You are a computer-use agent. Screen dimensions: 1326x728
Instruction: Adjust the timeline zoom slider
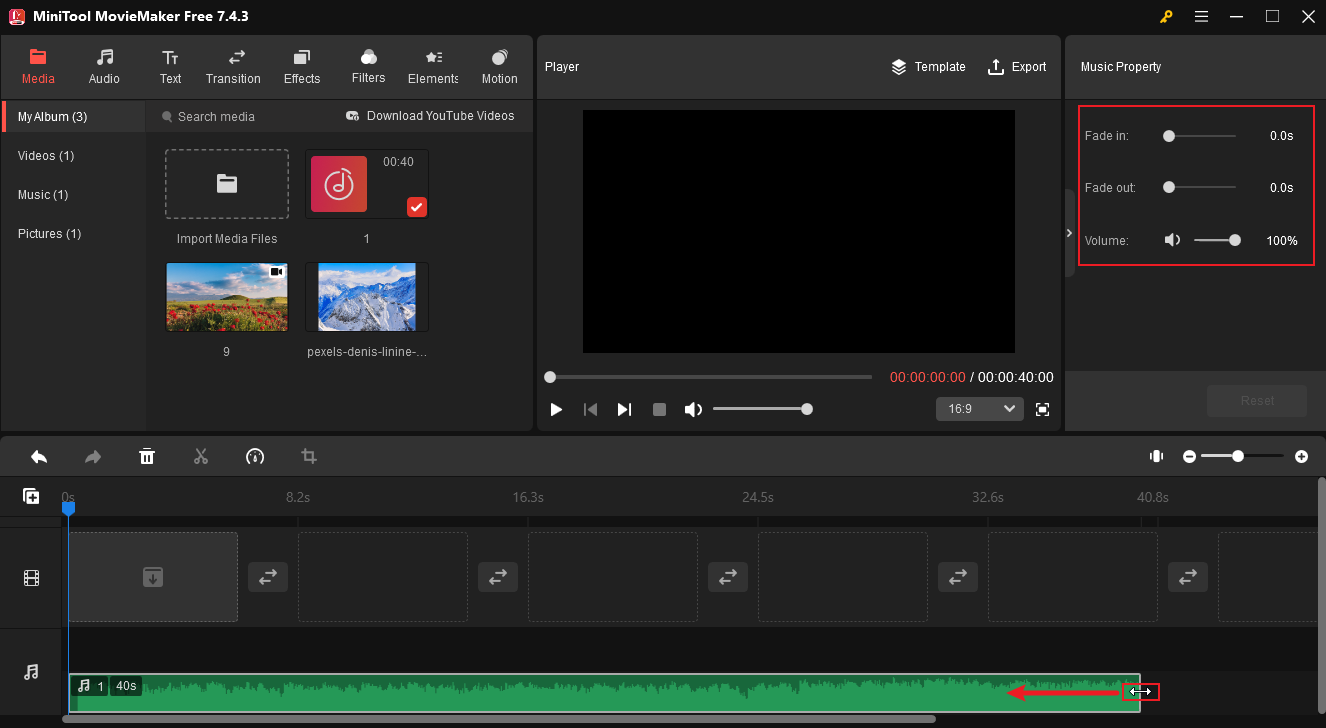[x=1242, y=456]
